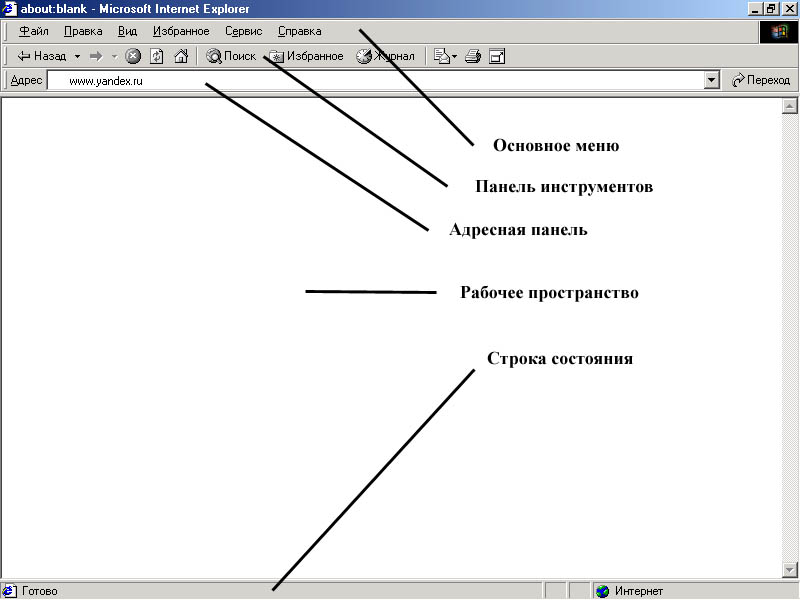Open the Правка menu
The image size is (800, 600).
click(x=83, y=31)
